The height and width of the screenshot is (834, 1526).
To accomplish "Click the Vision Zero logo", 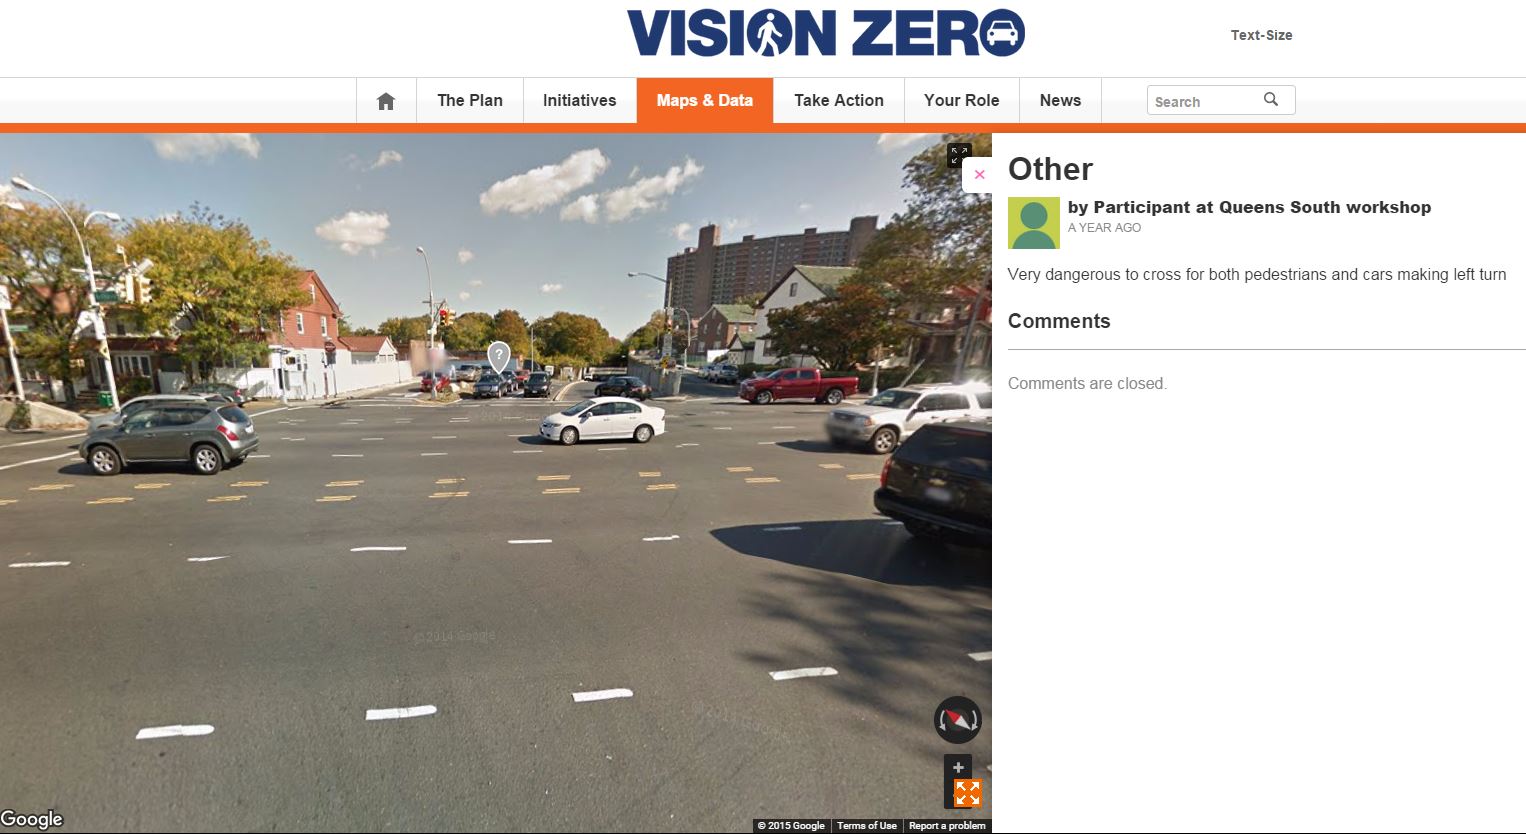I will tap(826, 33).
